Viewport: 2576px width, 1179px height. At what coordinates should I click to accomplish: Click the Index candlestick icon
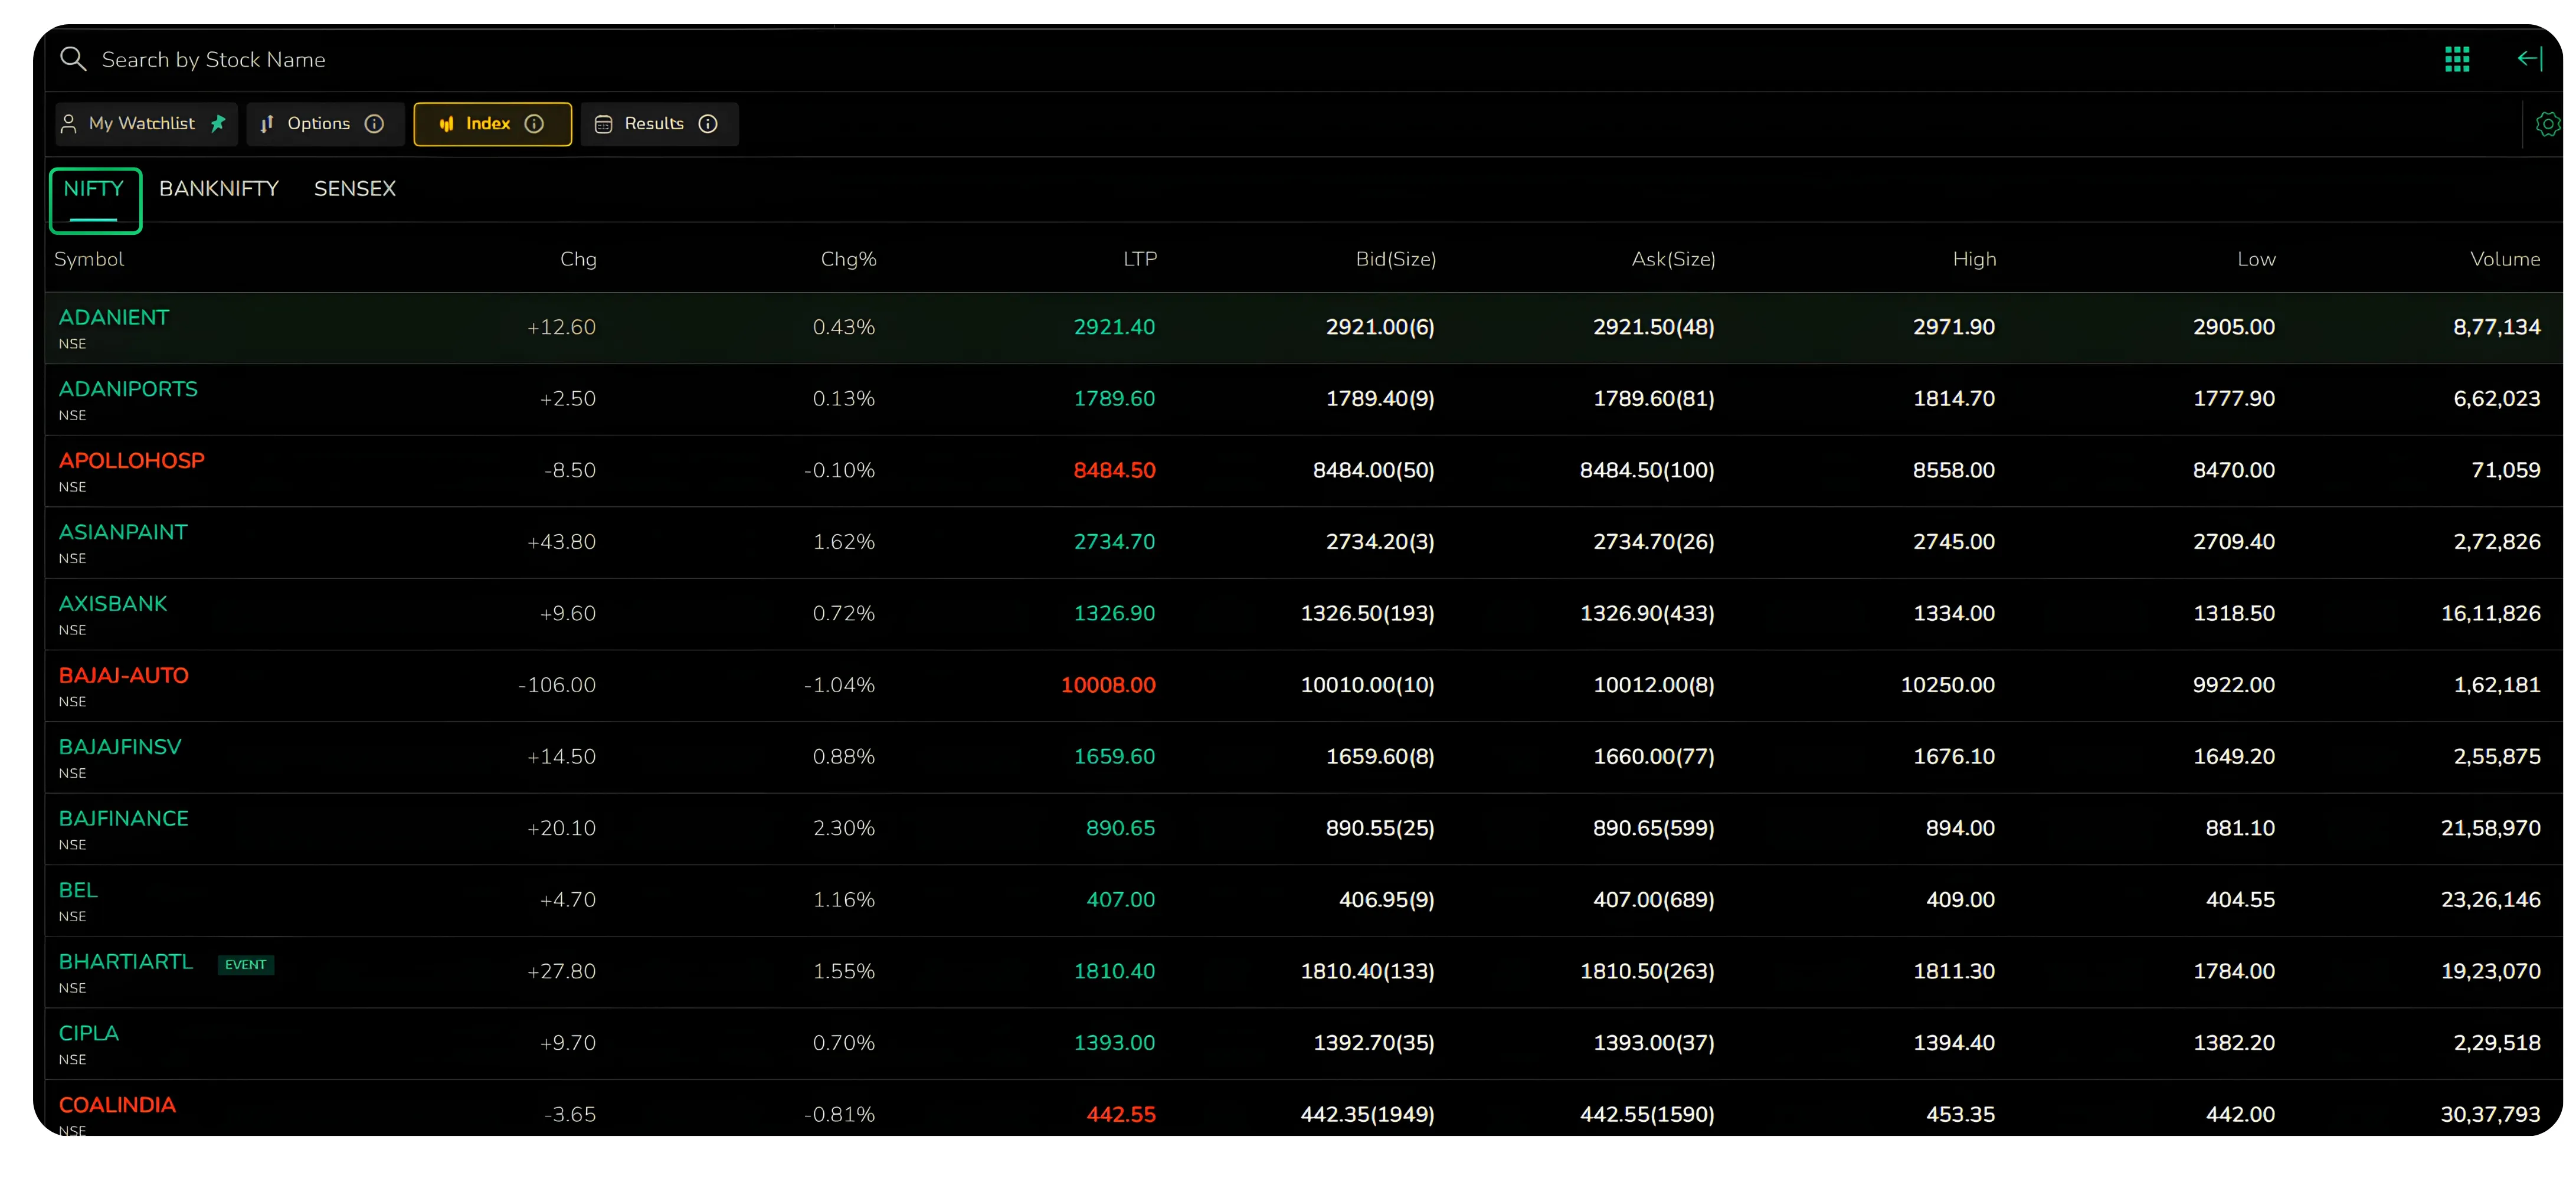point(446,124)
